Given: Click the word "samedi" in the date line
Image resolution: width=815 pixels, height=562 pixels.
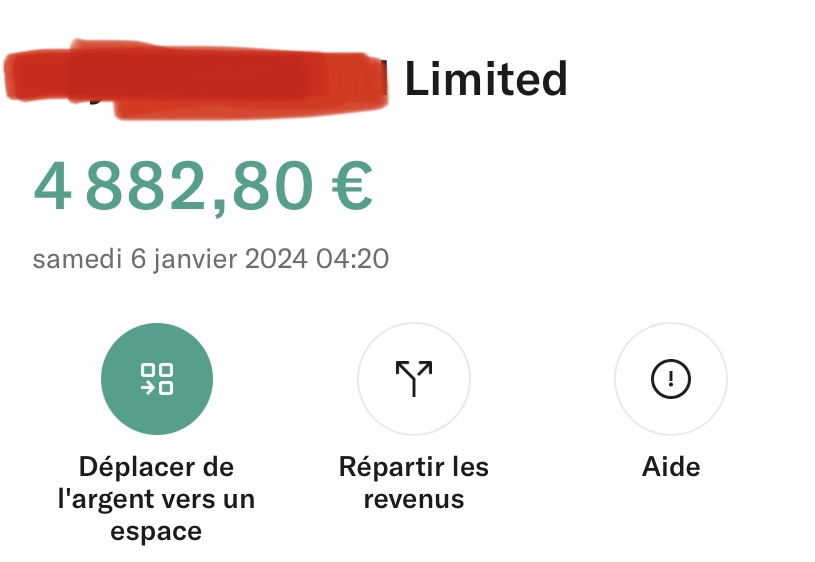Looking at the screenshot, I should (77, 258).
